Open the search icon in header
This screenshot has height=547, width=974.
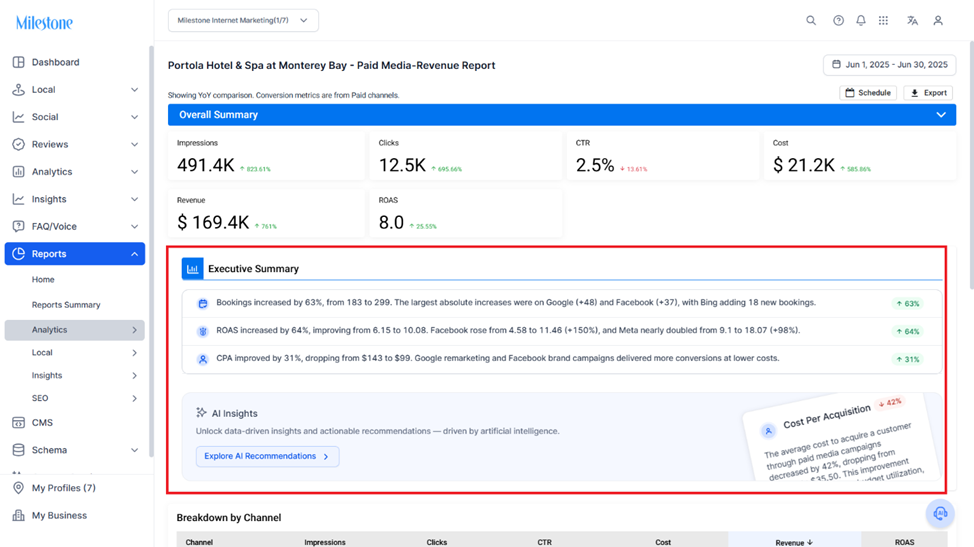[811, 20]
